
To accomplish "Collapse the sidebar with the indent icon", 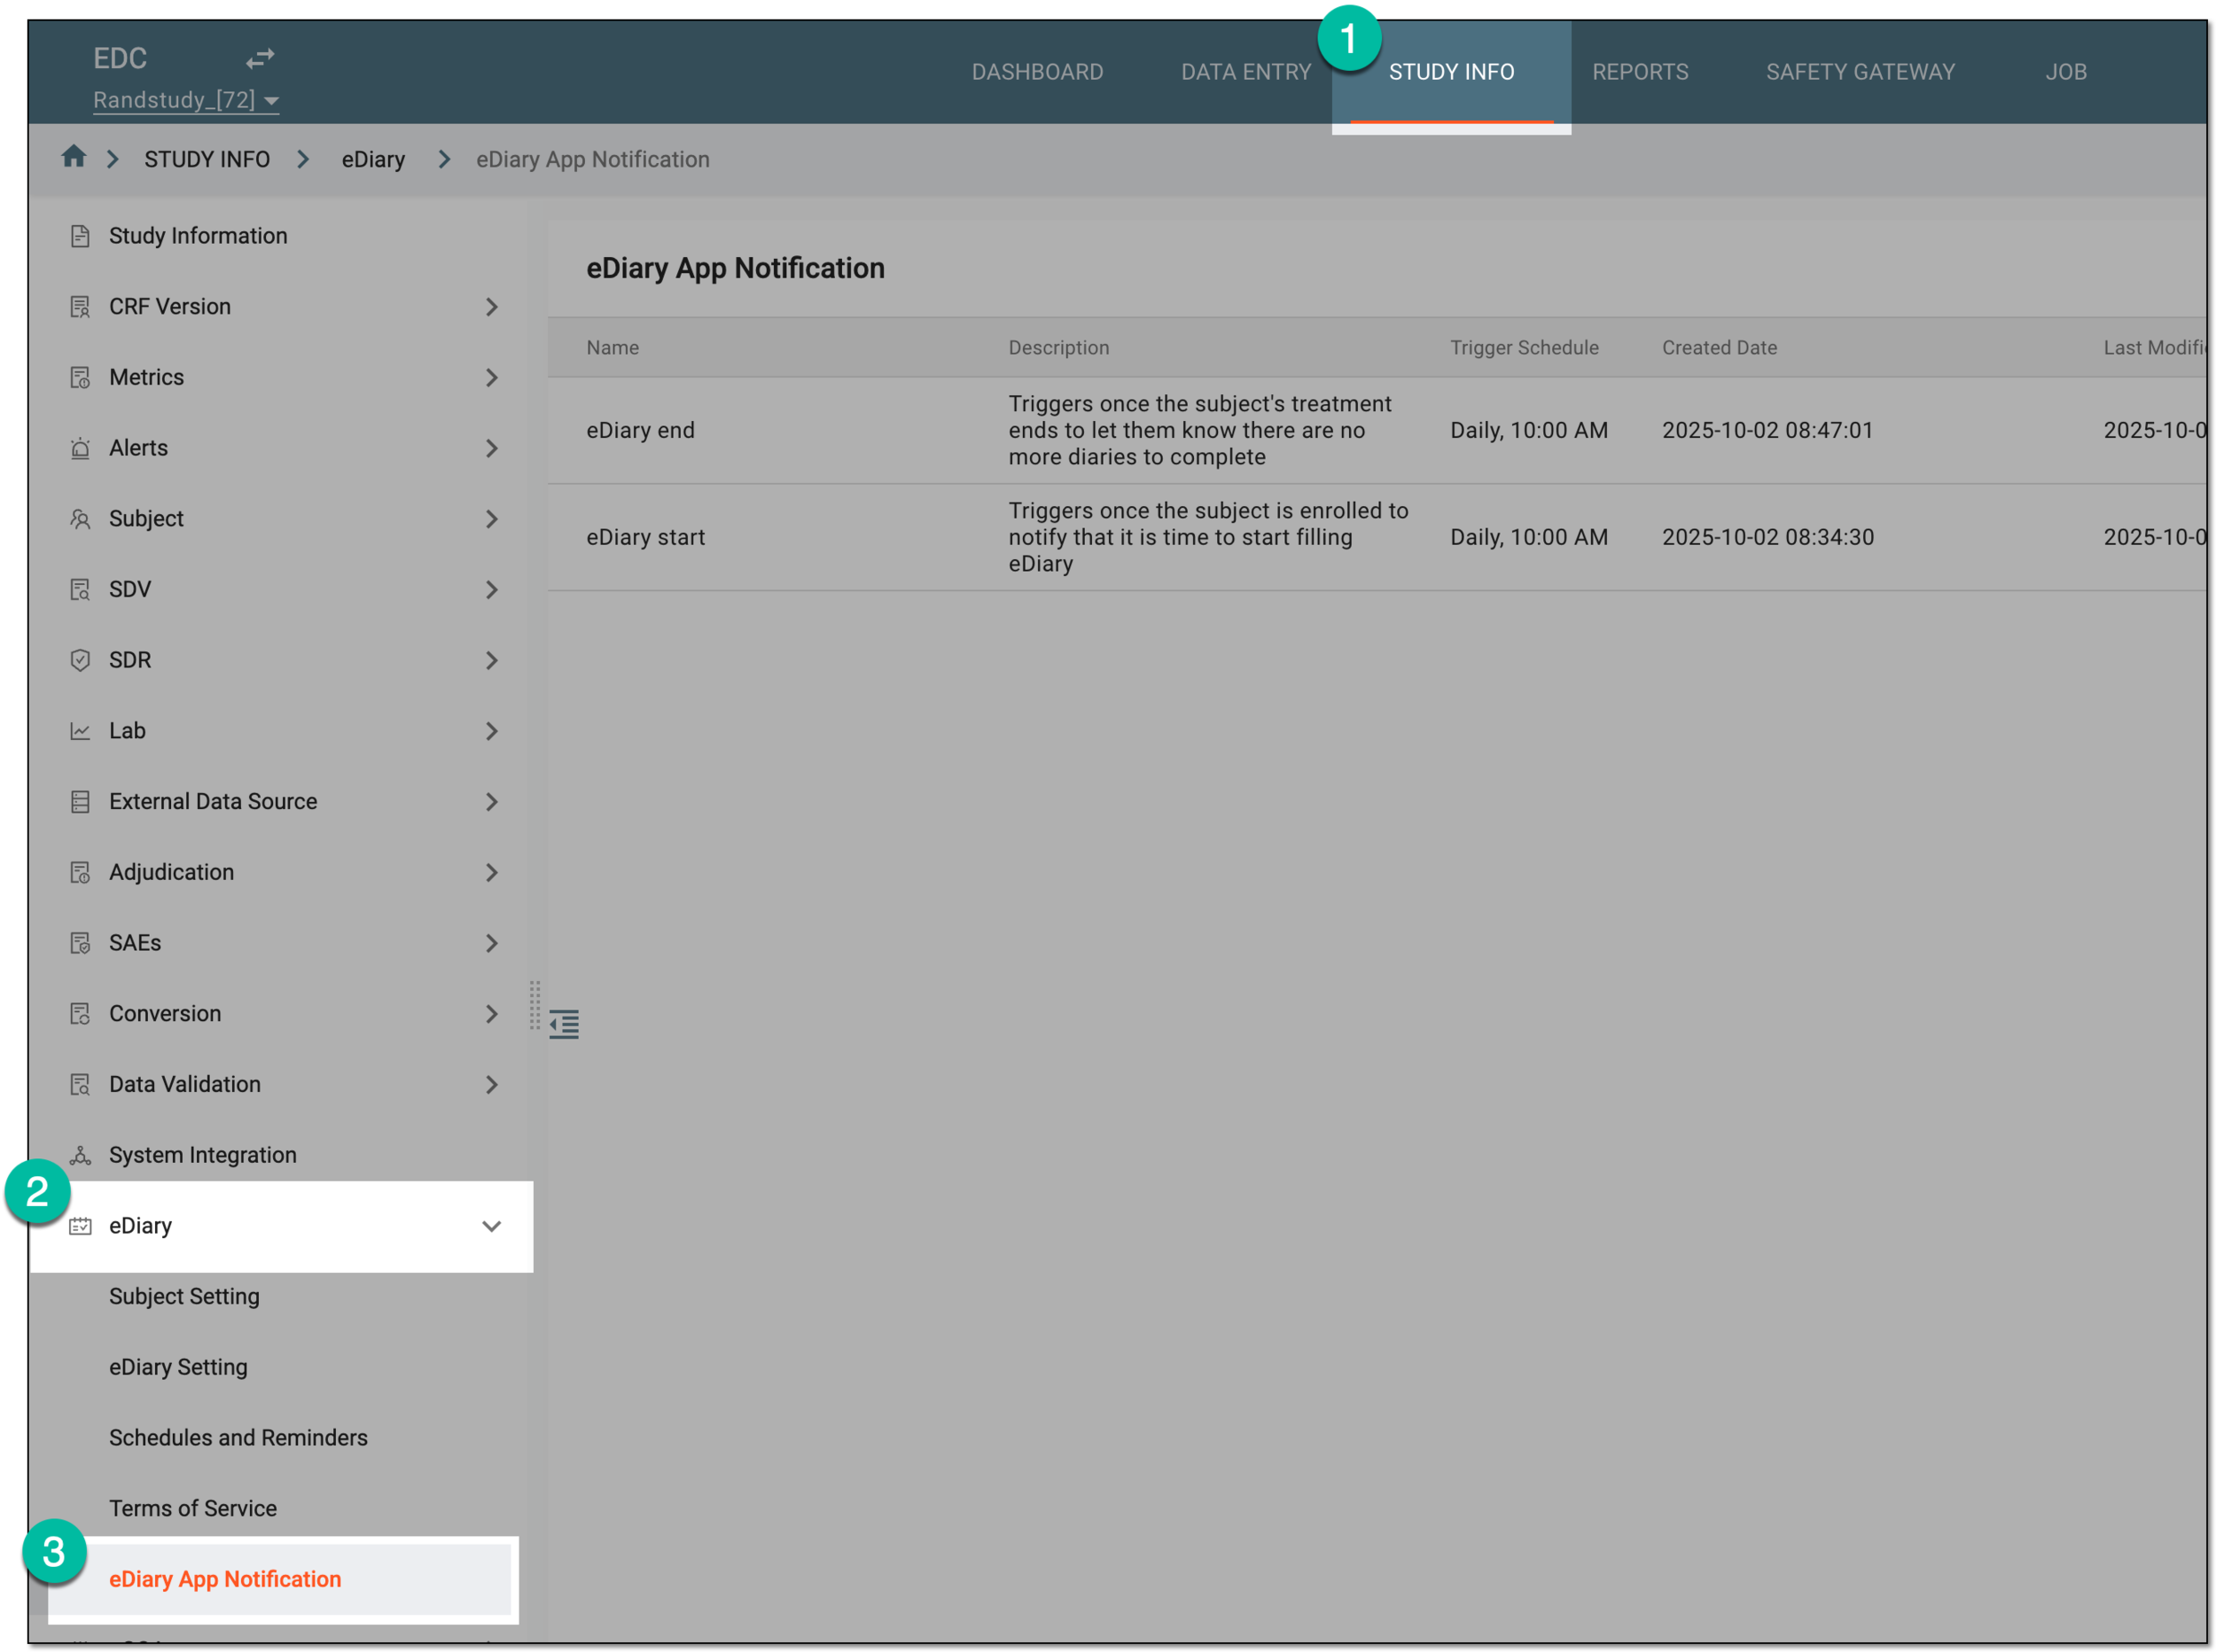I will 564,1024.
